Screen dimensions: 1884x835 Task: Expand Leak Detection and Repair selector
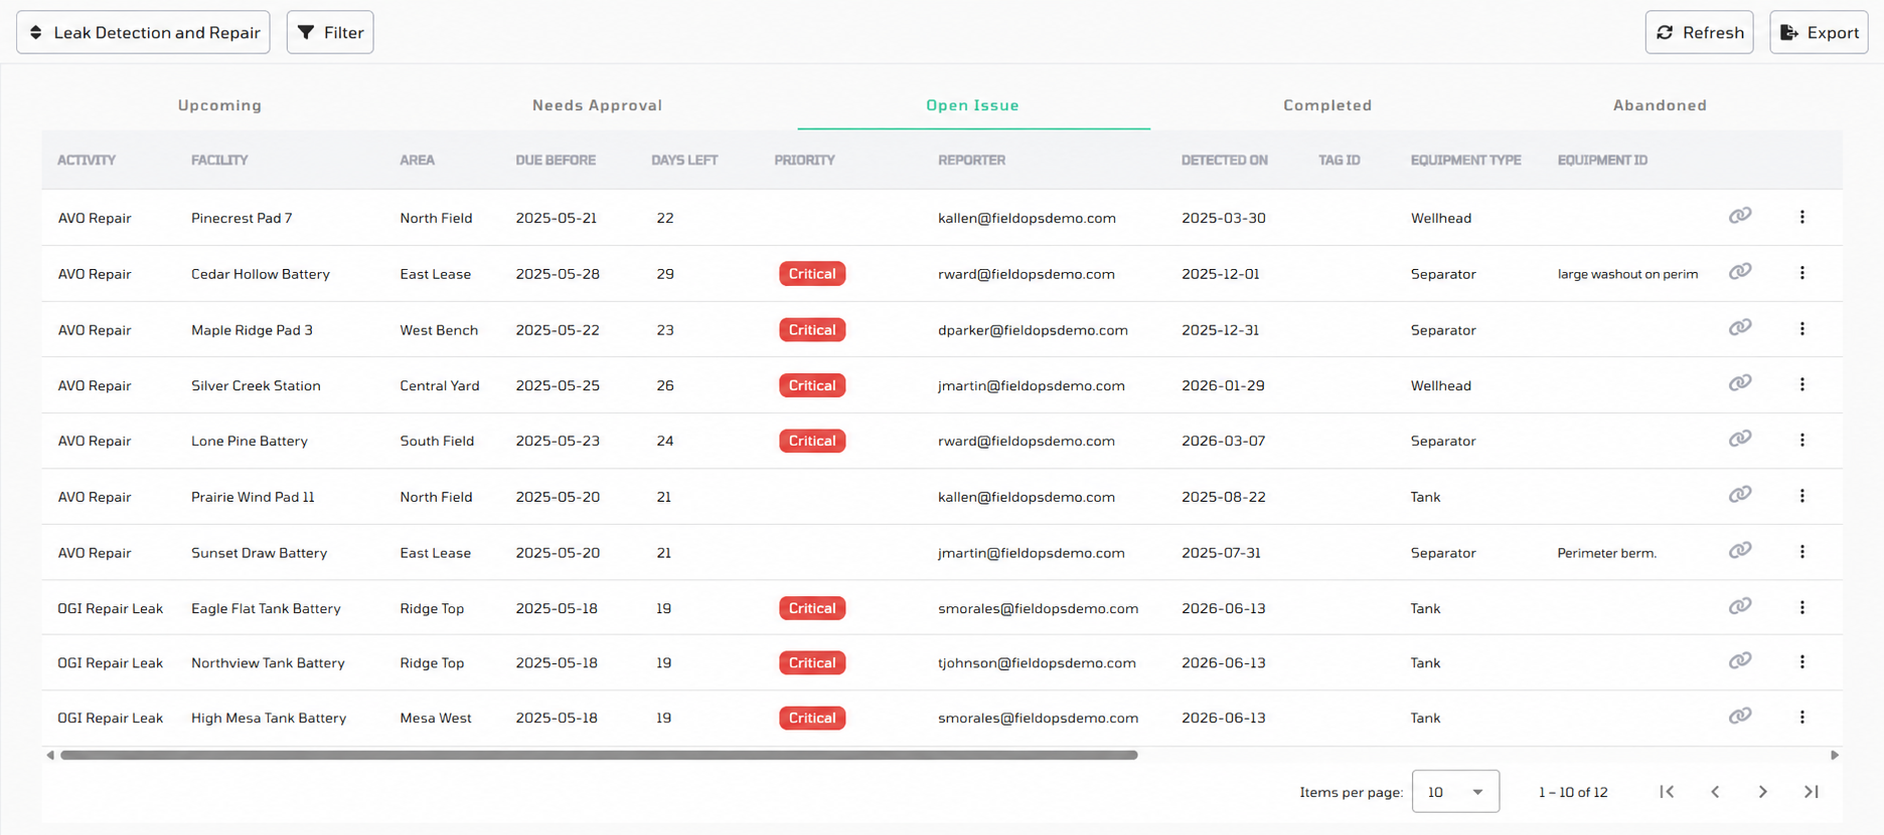pos(143,32)
